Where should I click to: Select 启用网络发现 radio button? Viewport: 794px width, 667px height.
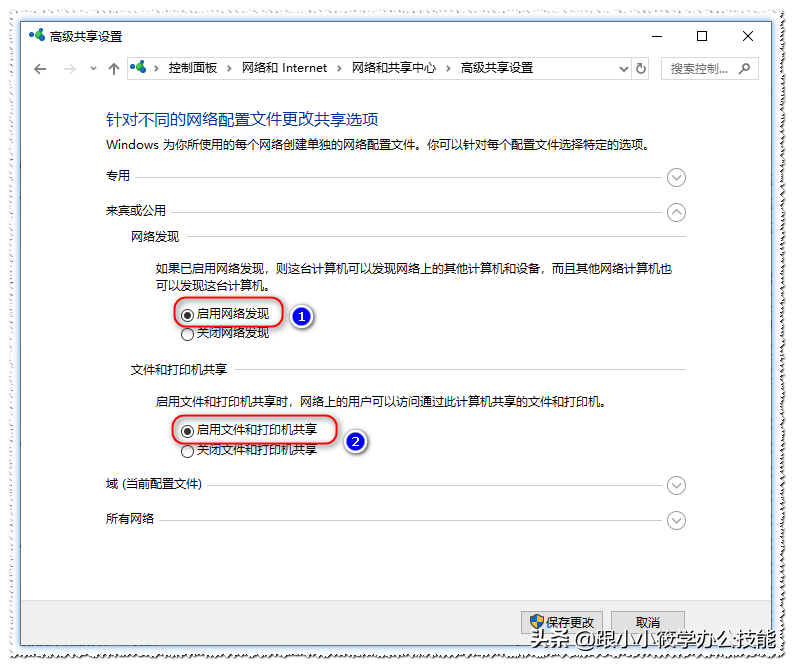pos(187,315)
